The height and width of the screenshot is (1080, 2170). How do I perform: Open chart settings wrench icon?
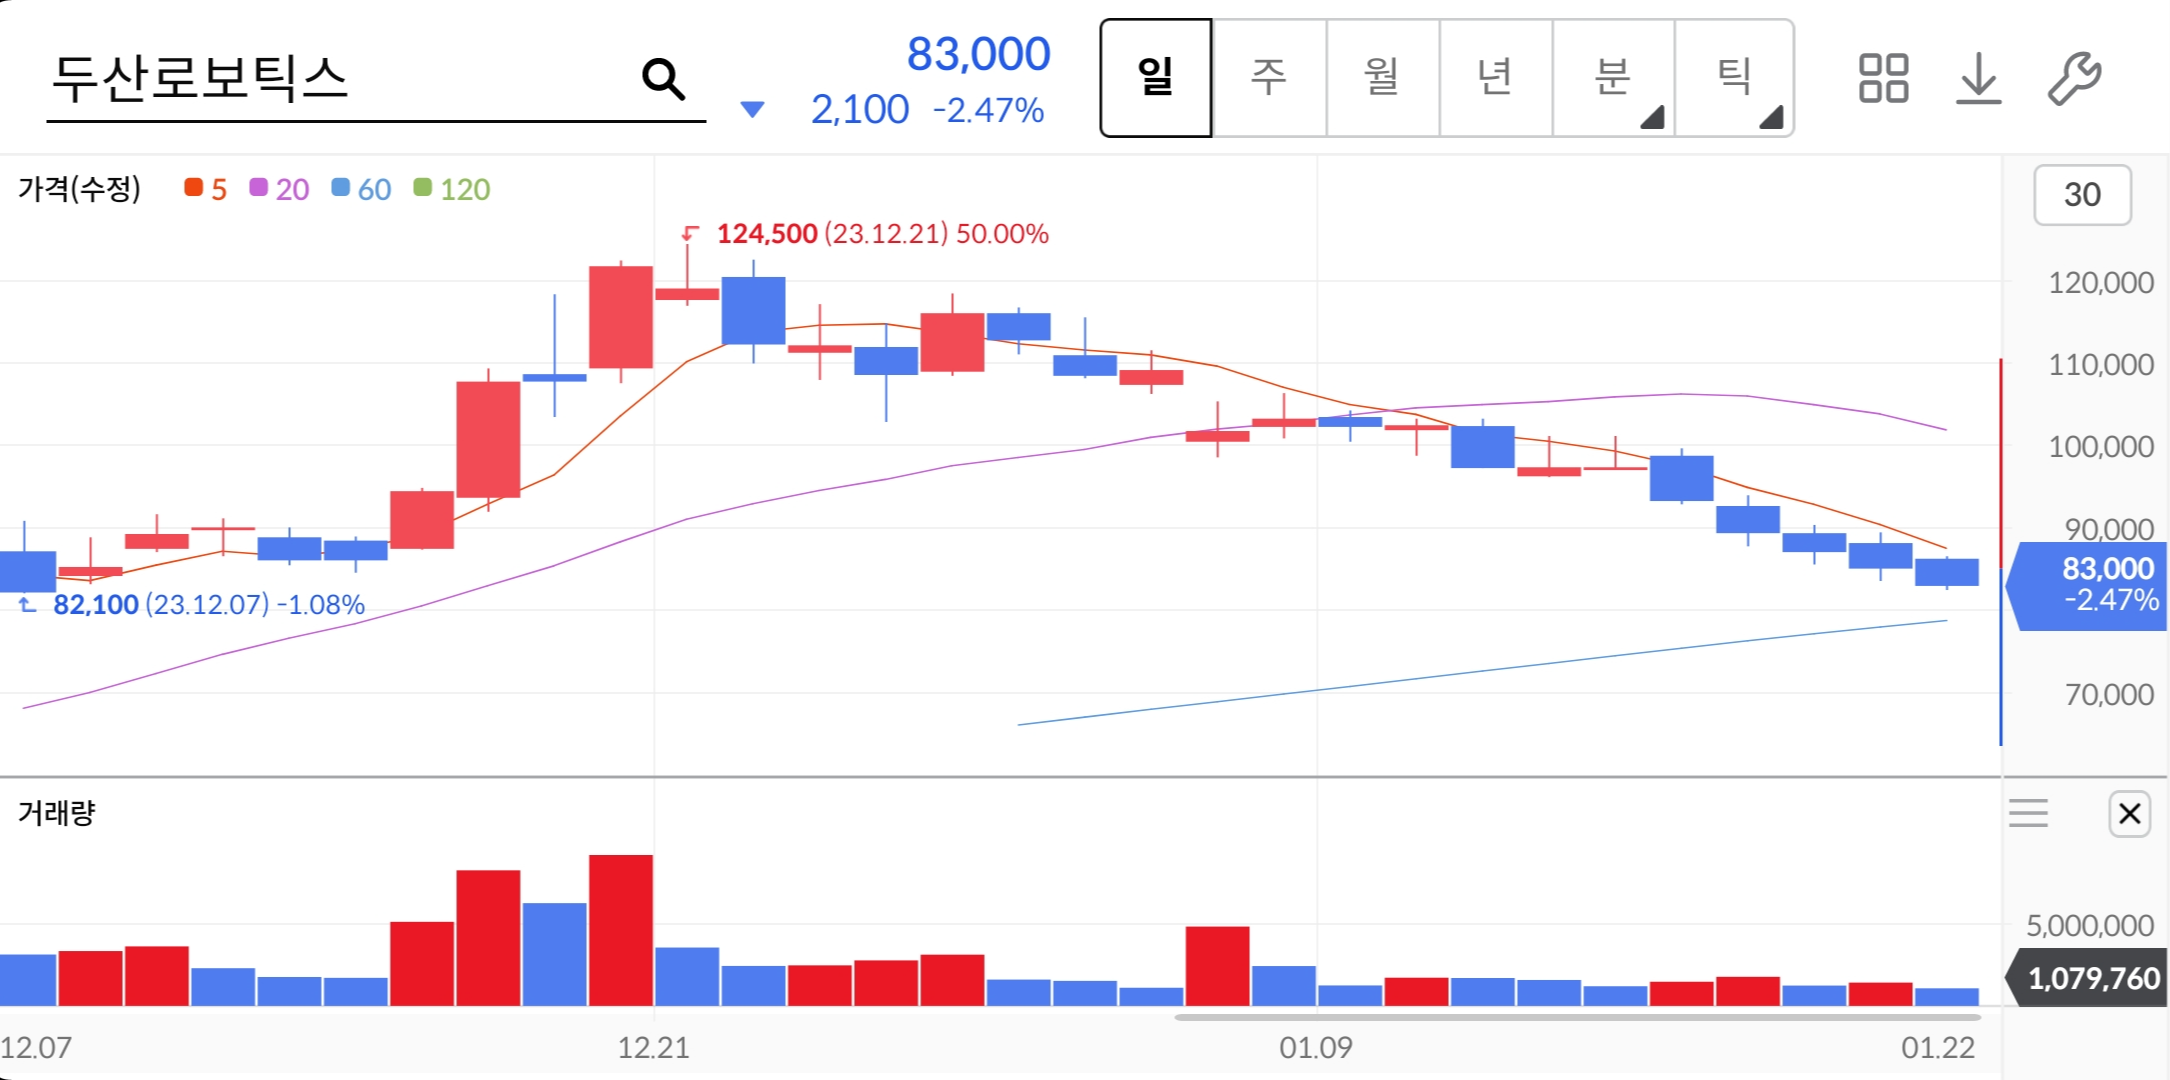[2074, 79]
